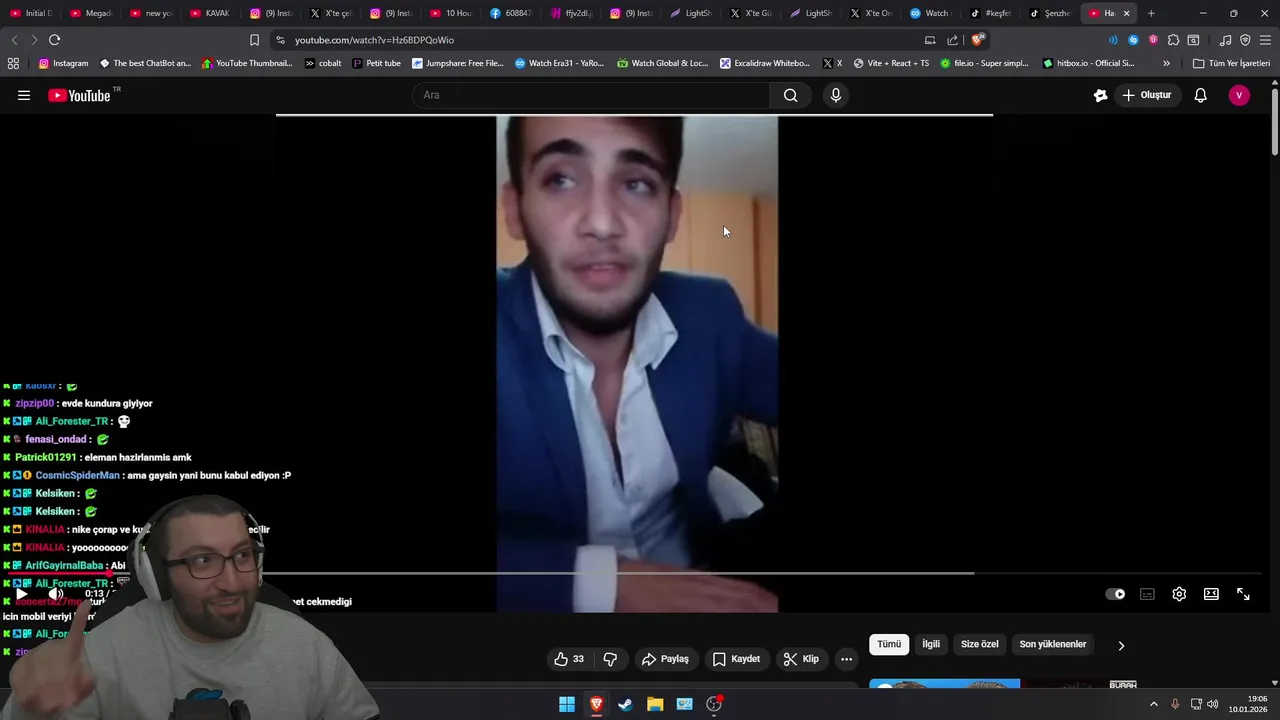The image size is (1280, 720).
Task: Open the taskbar clock and date
Action: [1248, 704]
